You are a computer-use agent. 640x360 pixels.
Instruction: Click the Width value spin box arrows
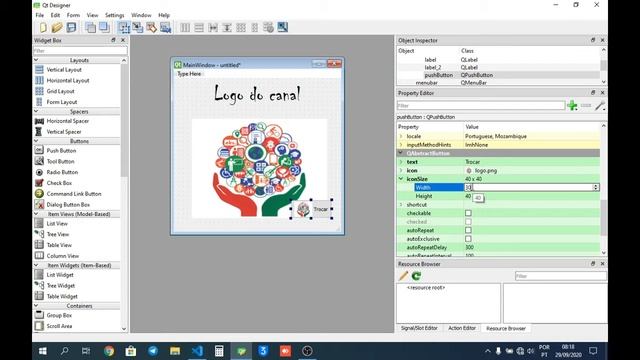596,187
